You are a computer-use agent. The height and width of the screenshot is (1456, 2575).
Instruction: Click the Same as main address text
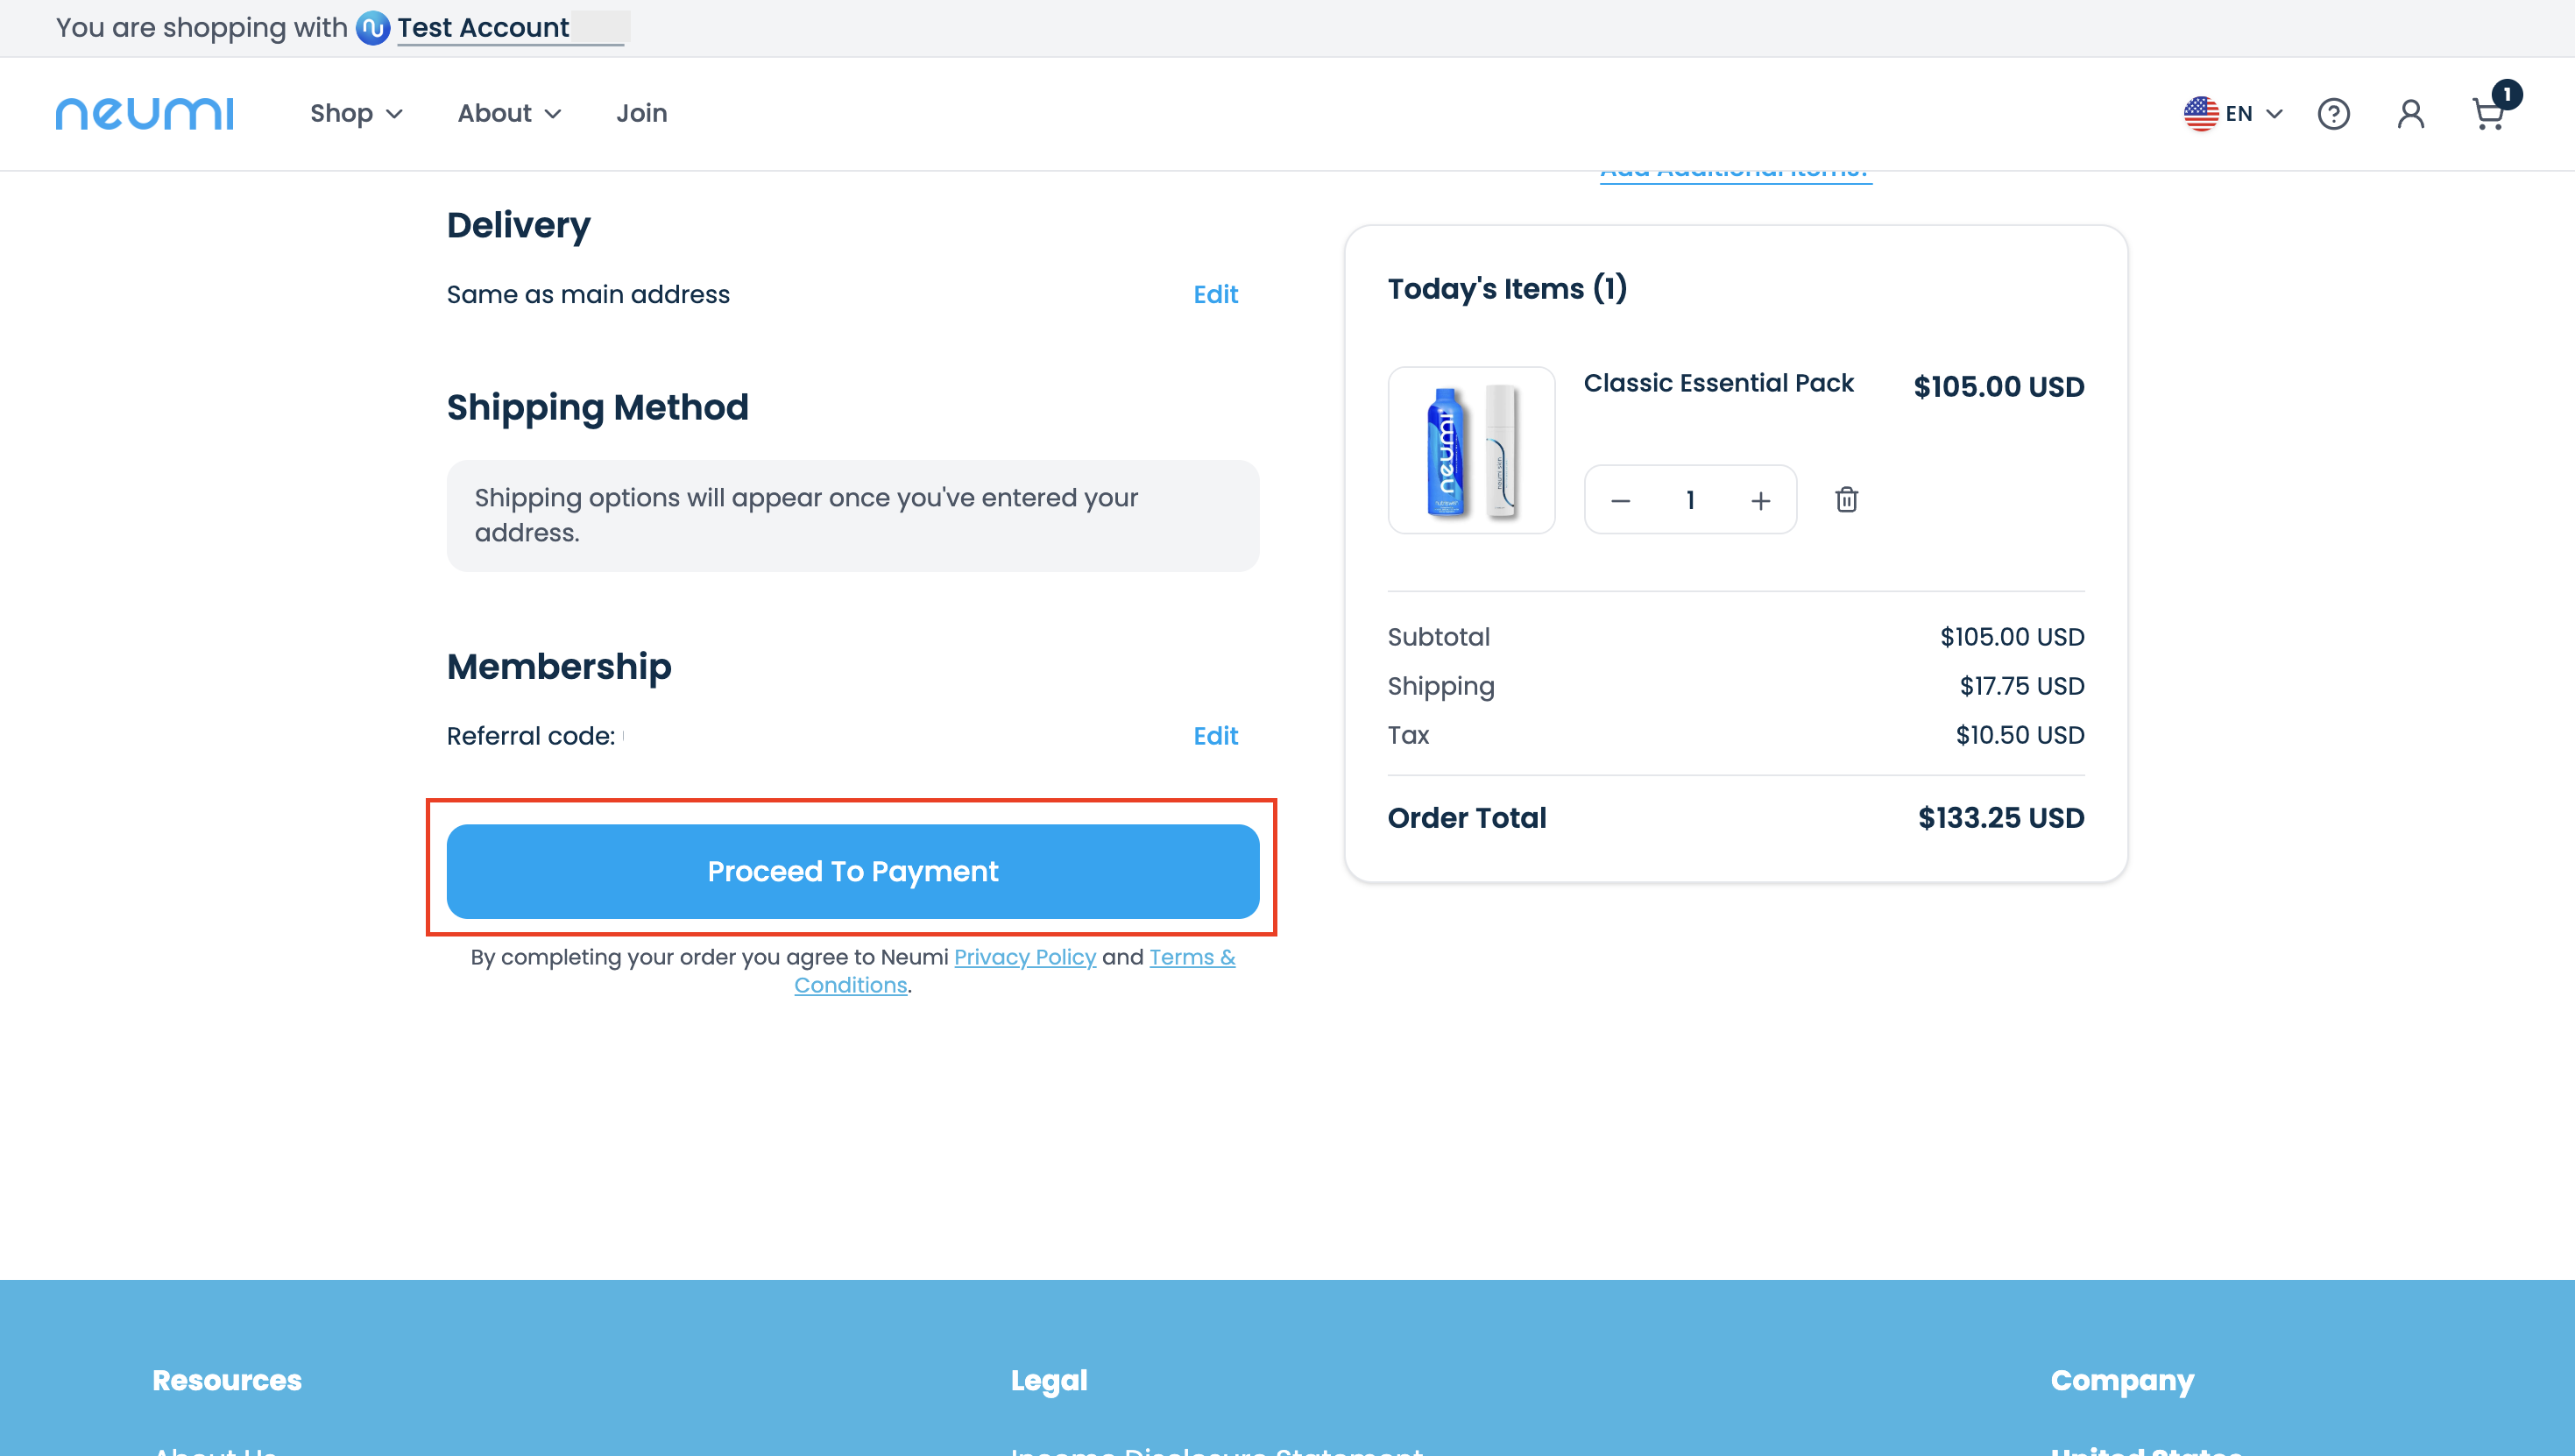[x=588, y=294]
